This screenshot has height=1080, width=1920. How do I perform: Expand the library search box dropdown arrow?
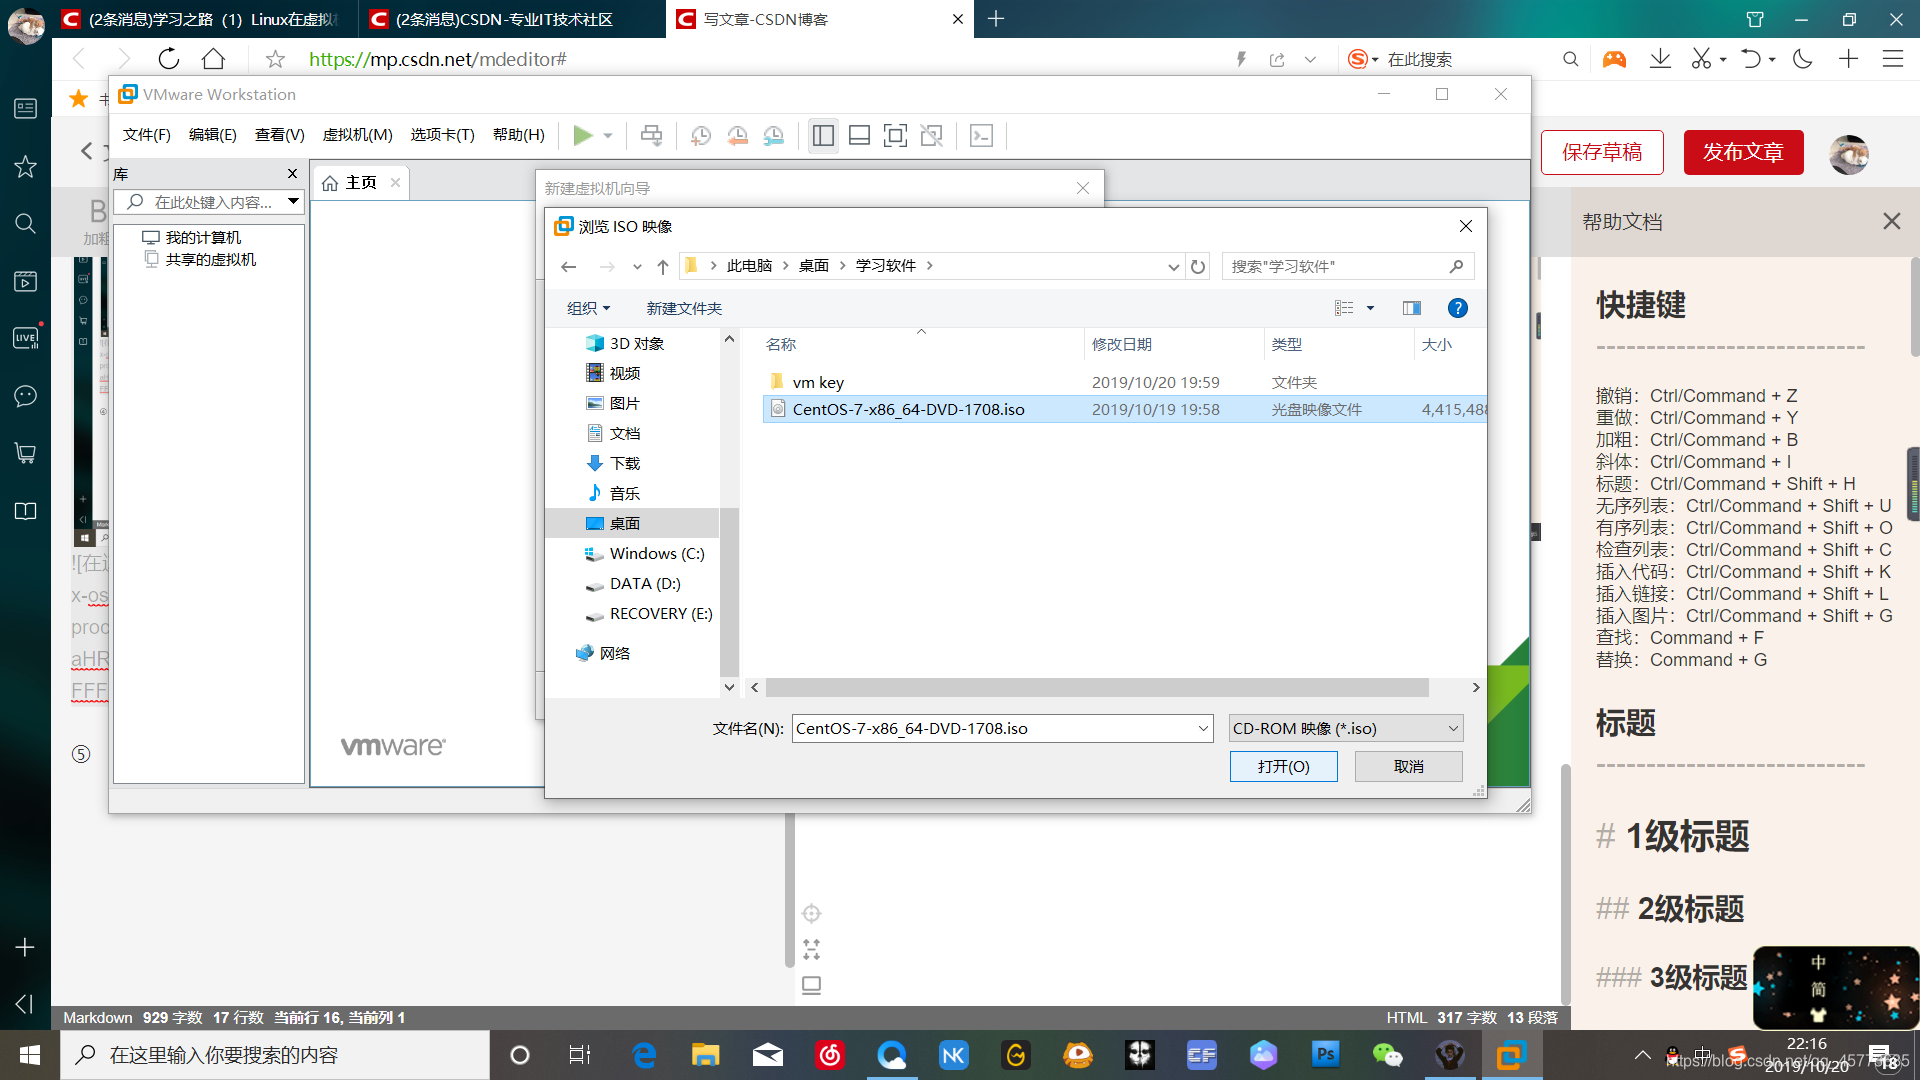[x=294, y=202]
